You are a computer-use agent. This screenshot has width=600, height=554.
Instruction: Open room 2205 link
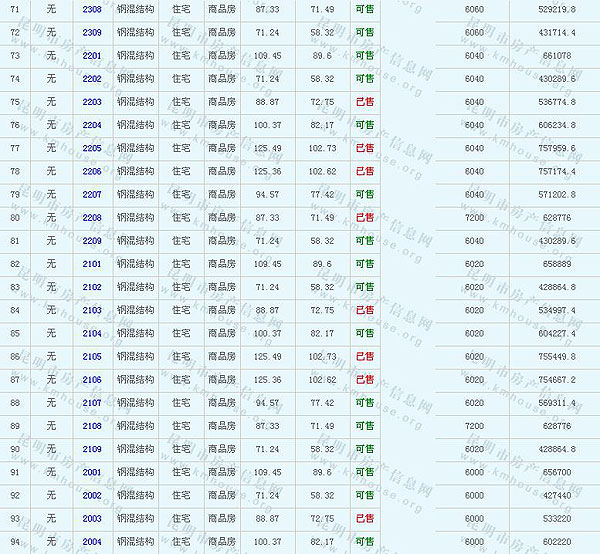pyautogui.click(x=92, y=148)
